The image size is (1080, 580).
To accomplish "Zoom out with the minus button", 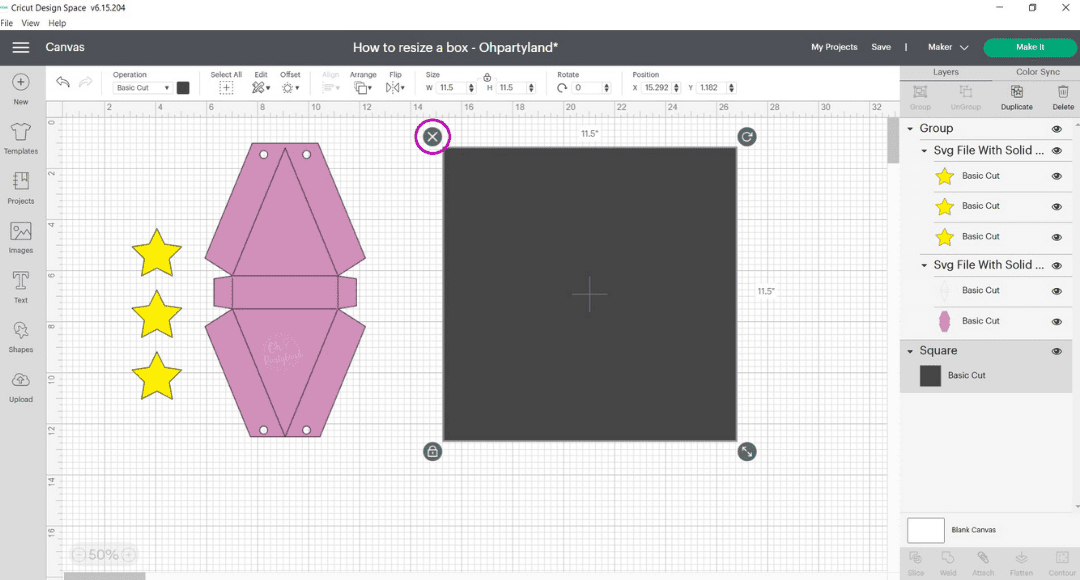I will (79, 555).
